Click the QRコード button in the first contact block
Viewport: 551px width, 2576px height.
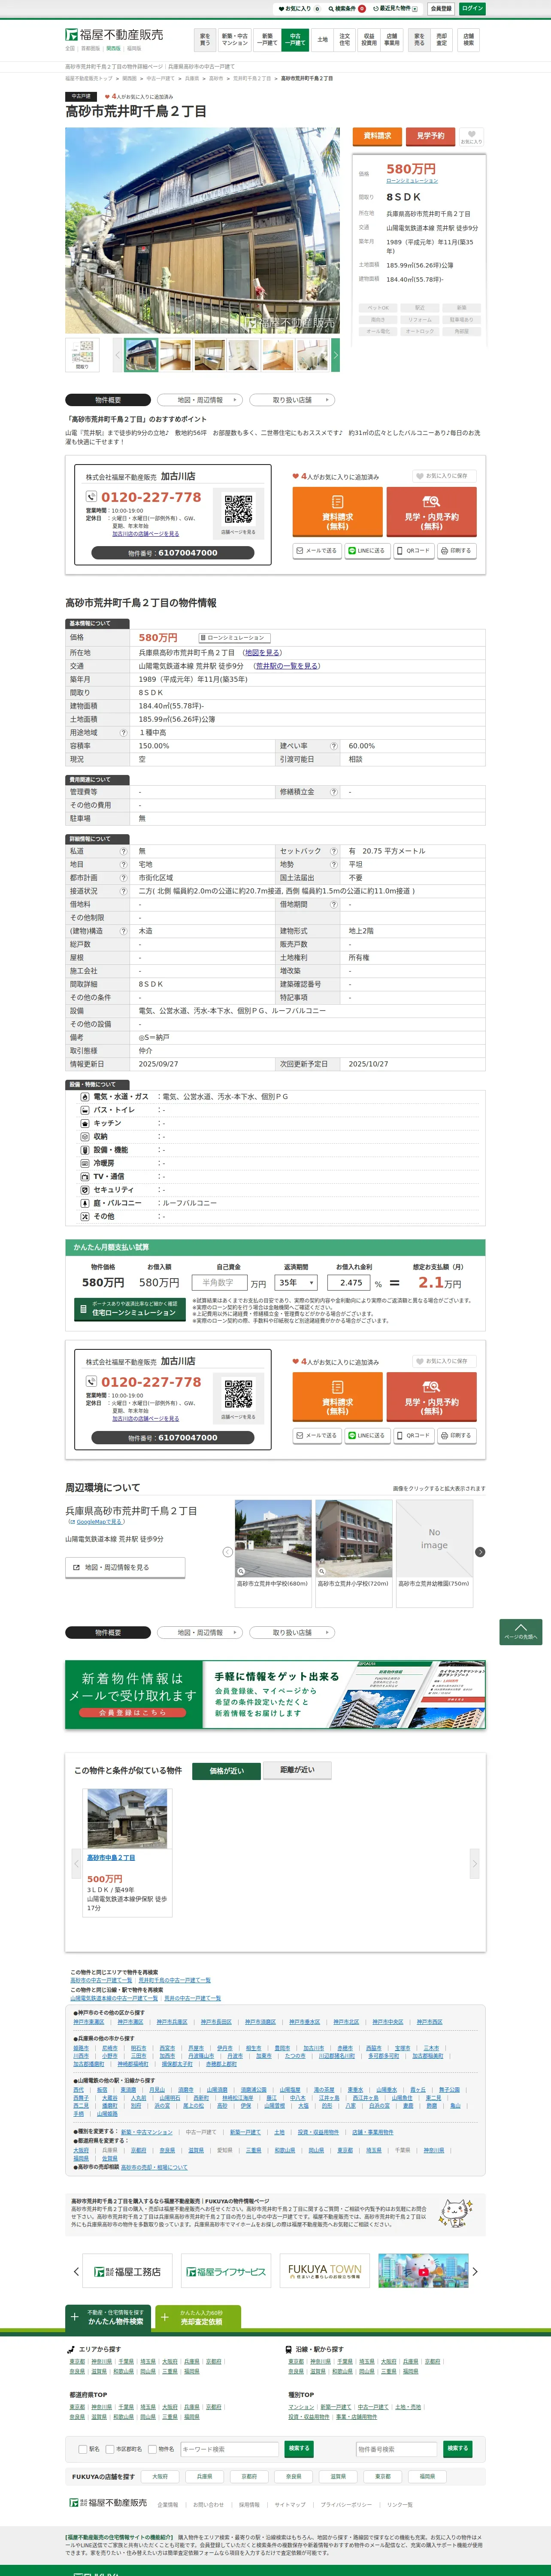point(414,551)
